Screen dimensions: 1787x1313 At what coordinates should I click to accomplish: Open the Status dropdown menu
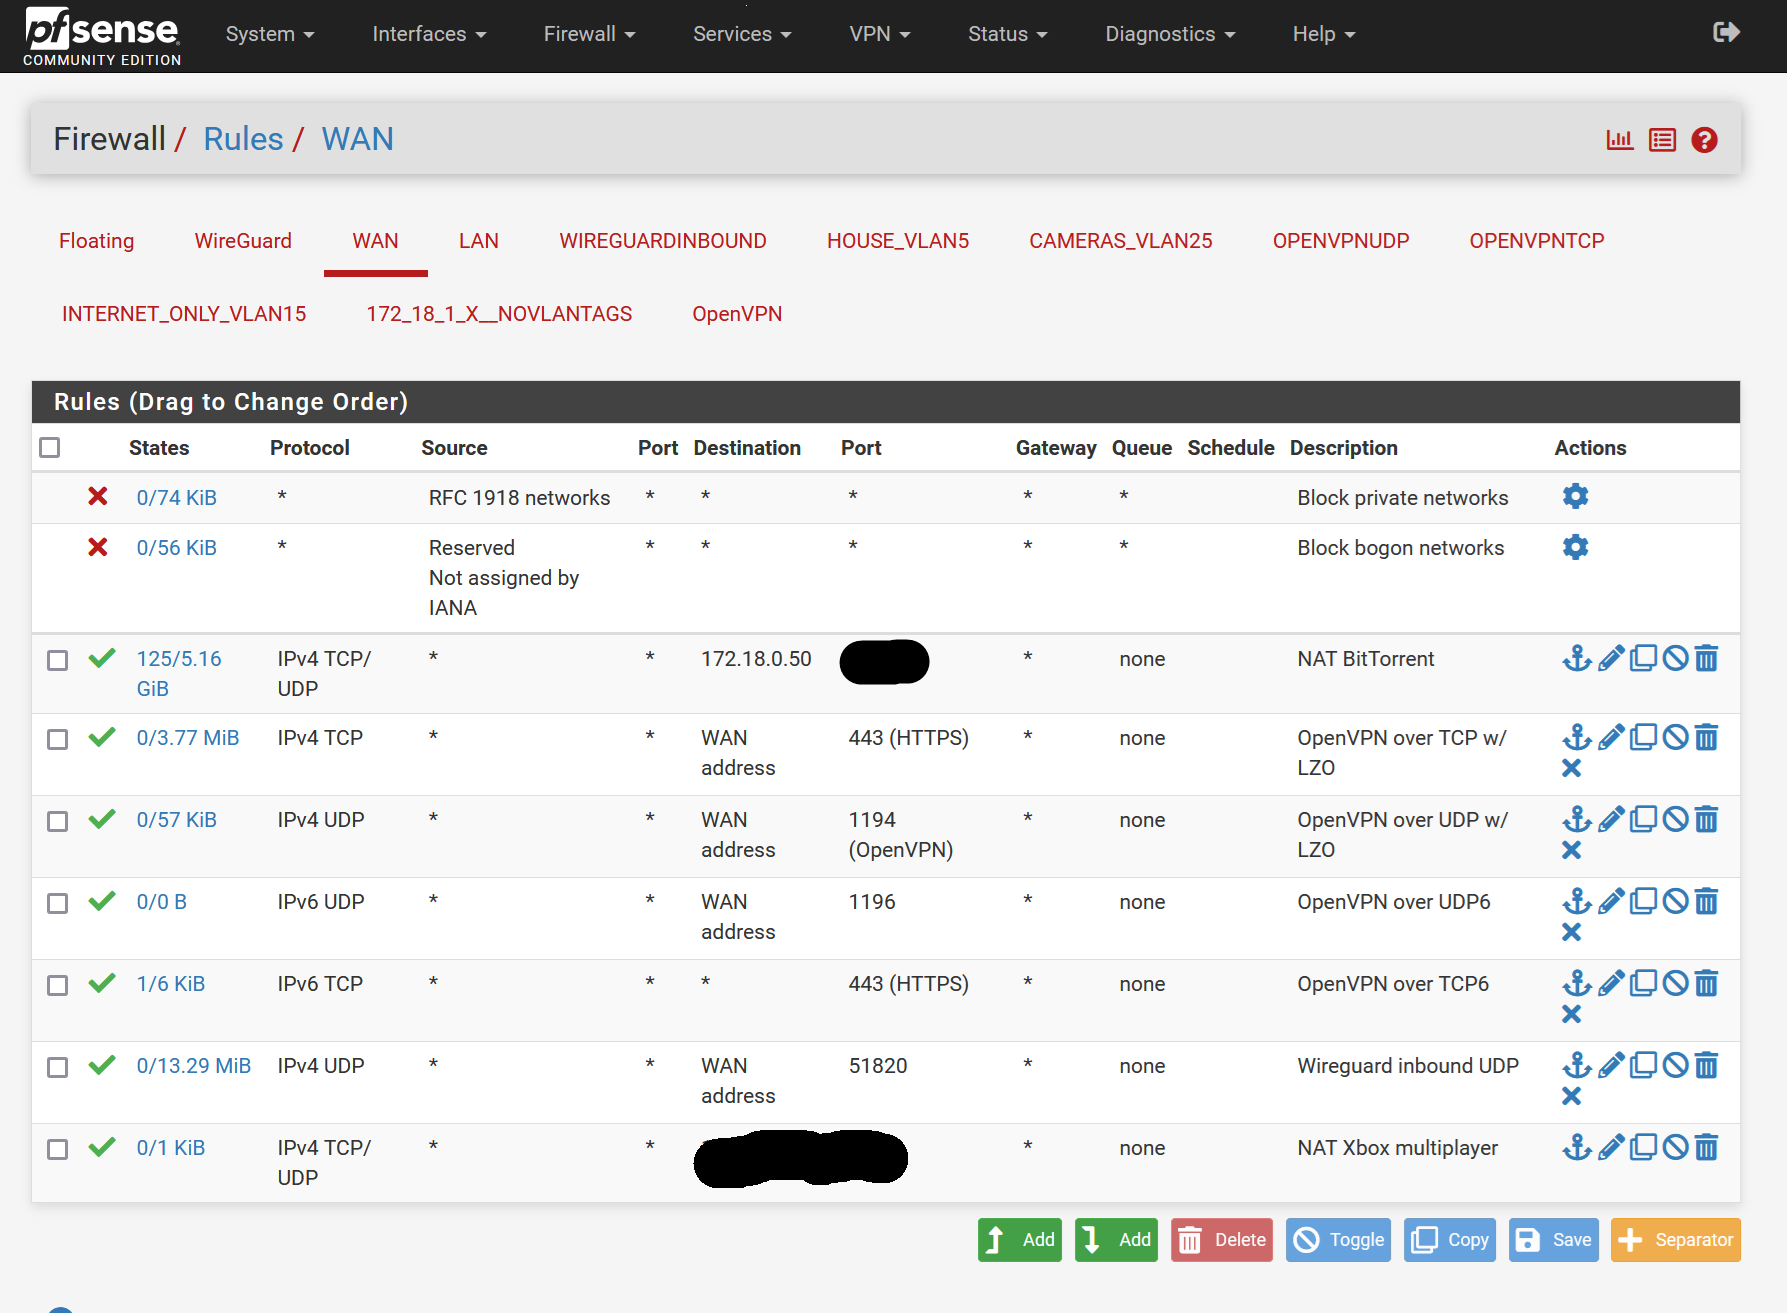coord(1007,34)
